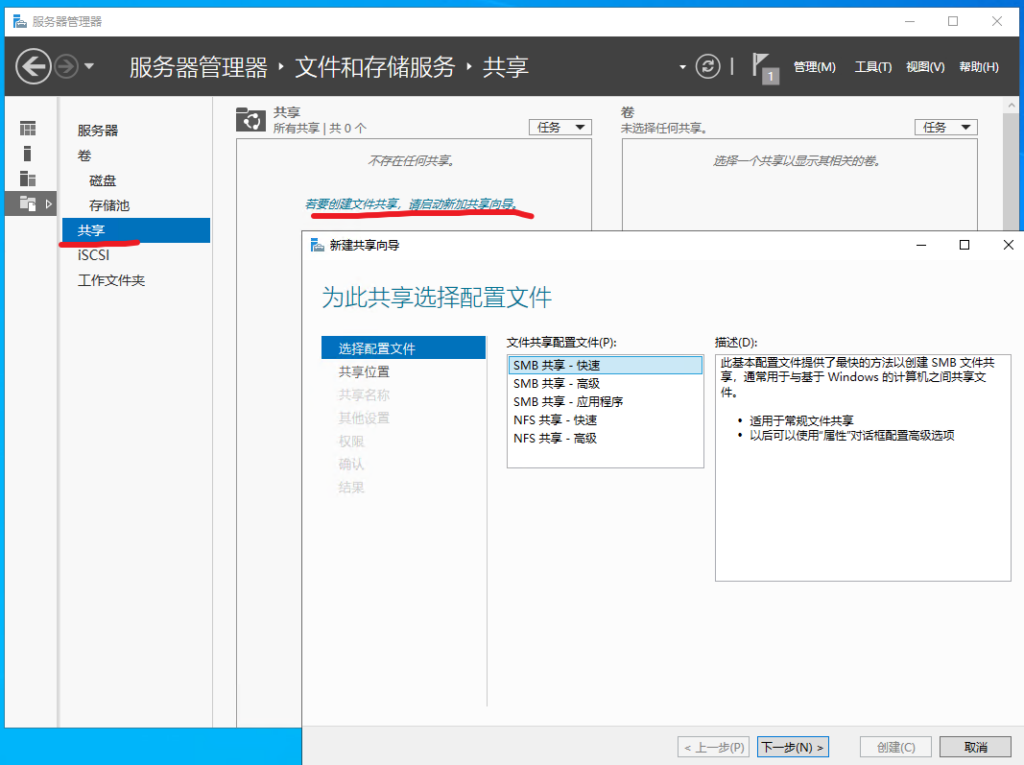Click the 下一步(N) button
The image size is (1024, 765).
point(792,747)
